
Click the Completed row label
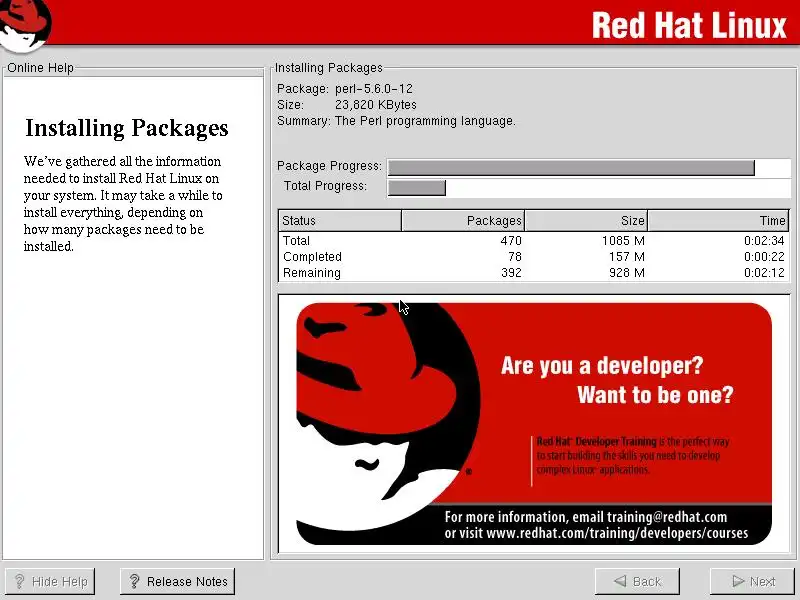point(312,257)
